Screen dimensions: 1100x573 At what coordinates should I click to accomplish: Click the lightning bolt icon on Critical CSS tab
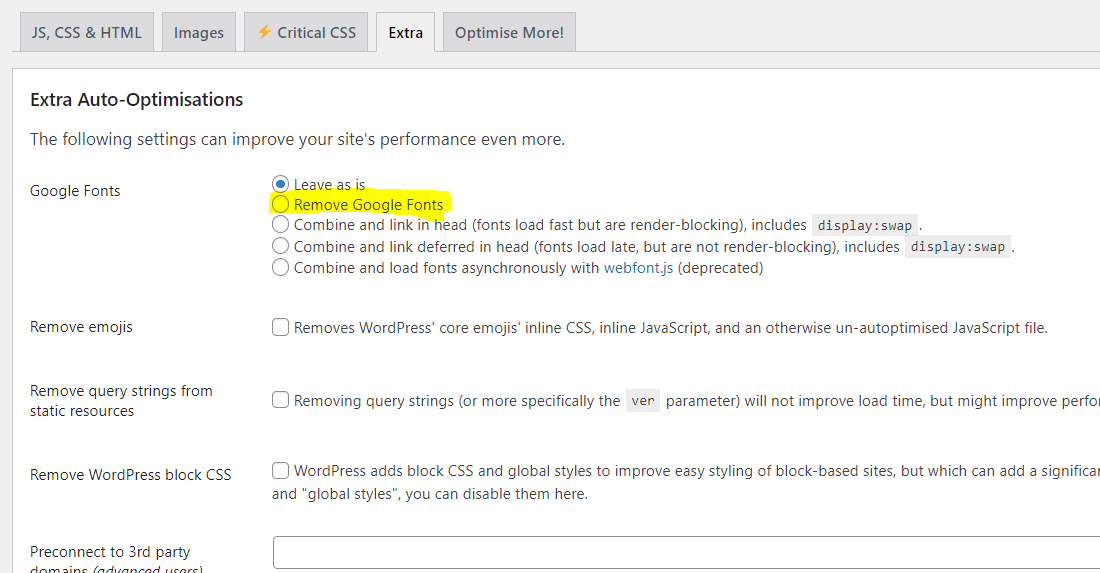coord(264,32)
